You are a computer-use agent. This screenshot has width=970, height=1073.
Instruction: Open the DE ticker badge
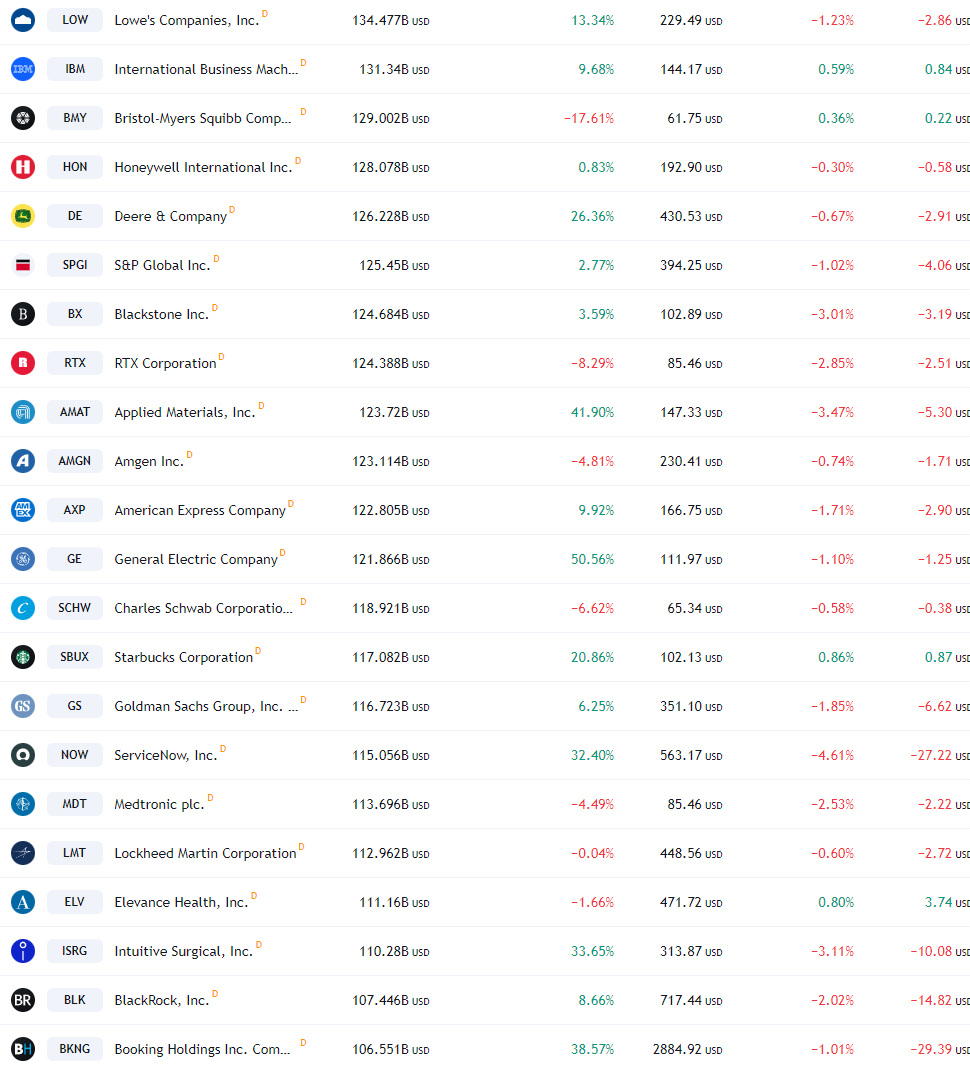75,216
